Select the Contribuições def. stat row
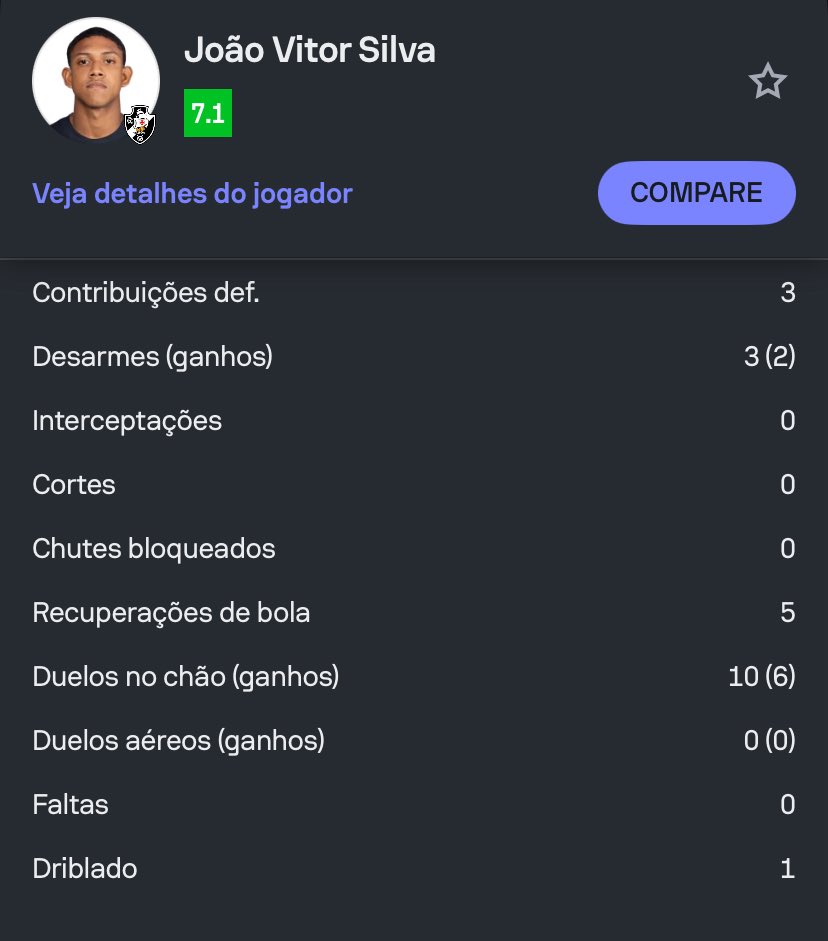 coord(146,293)
